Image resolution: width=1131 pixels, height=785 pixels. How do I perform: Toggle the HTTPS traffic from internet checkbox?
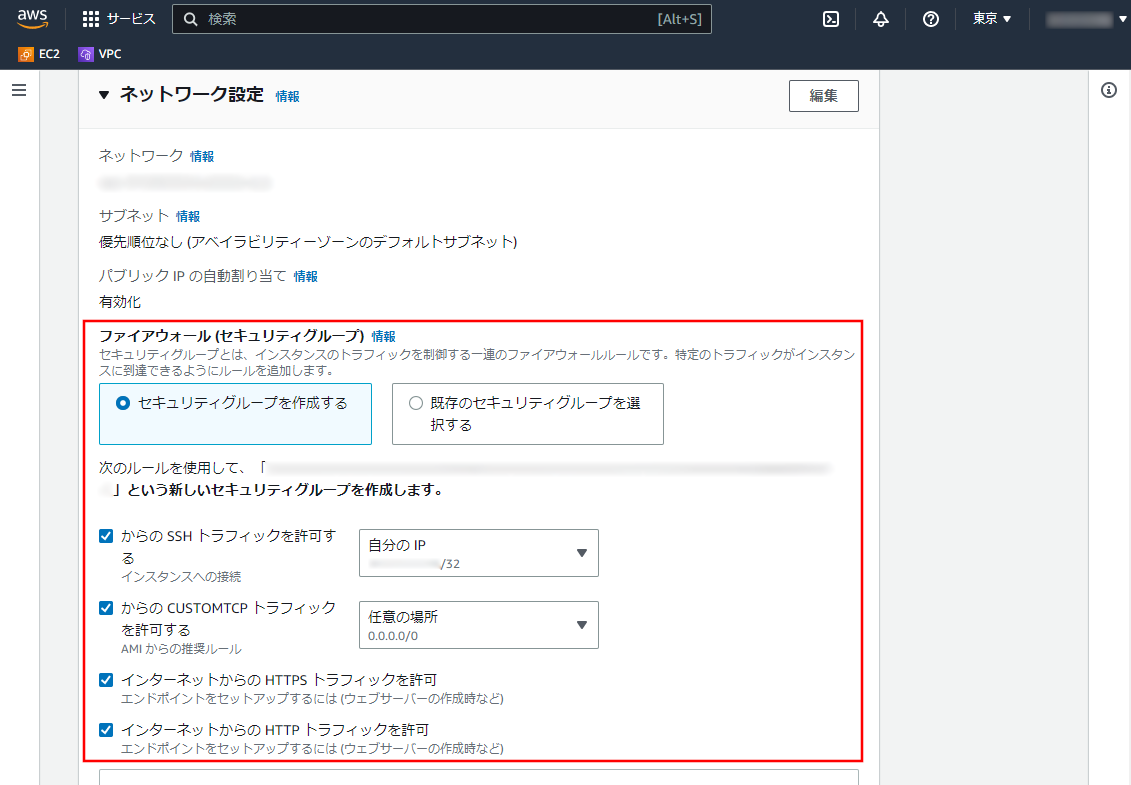point(106,680)
